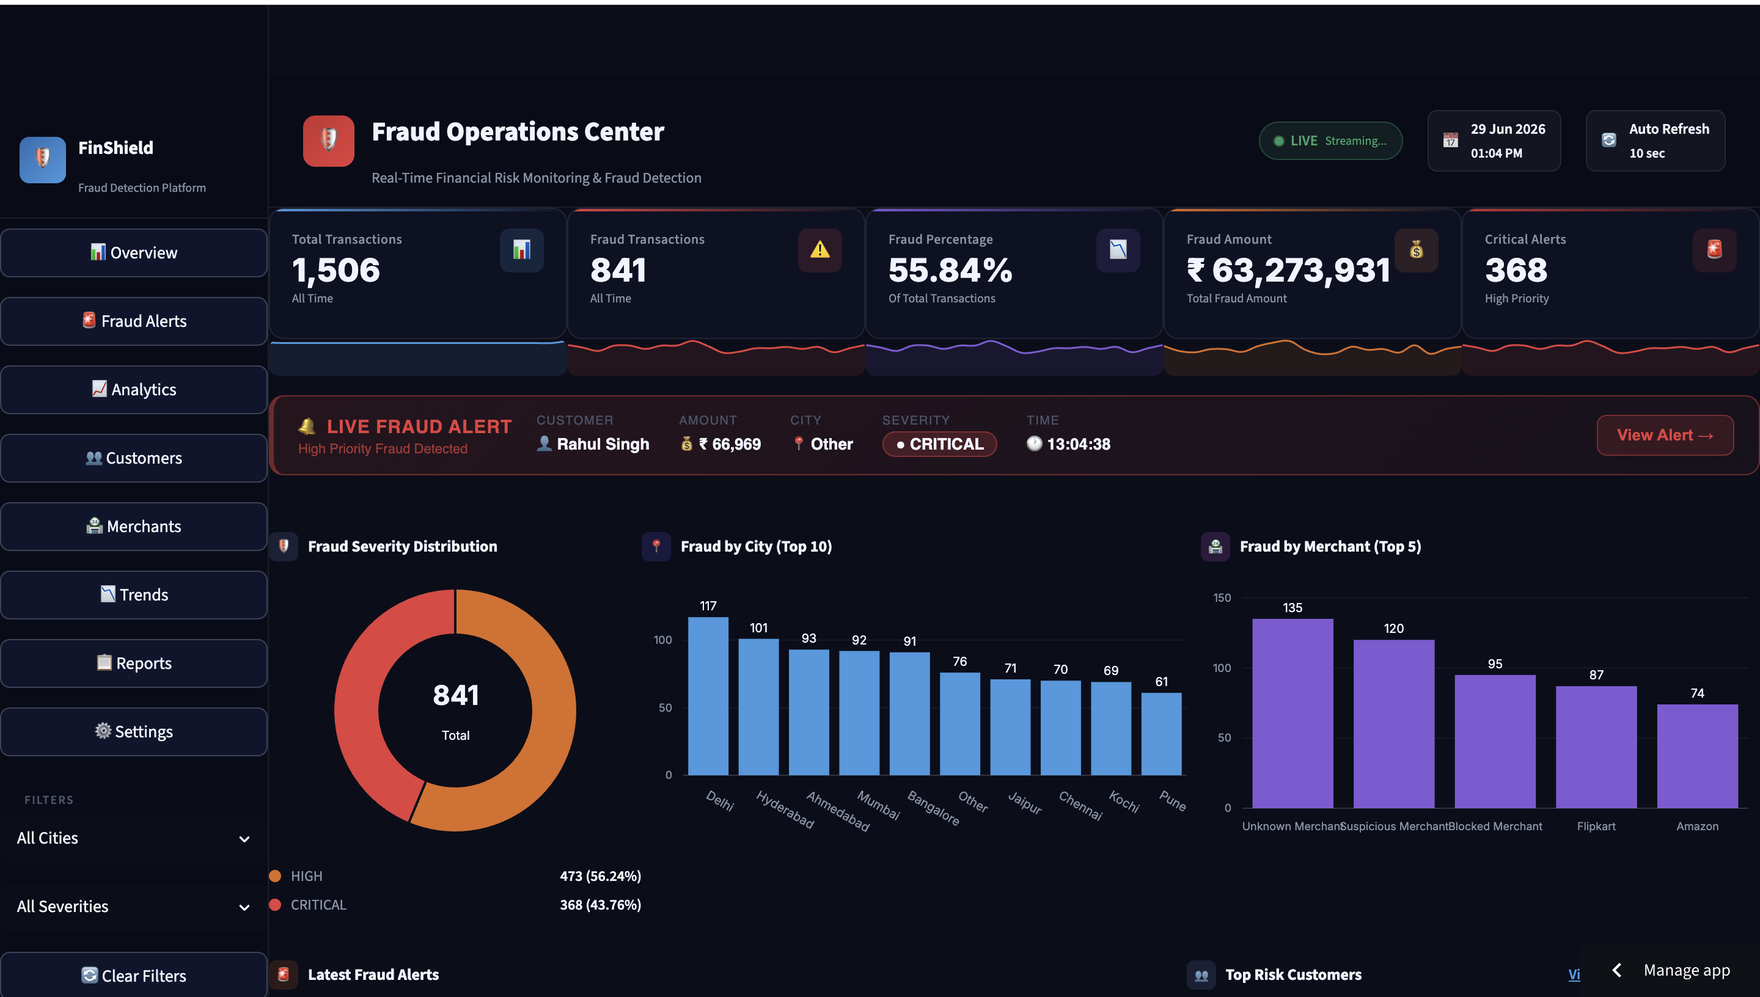Click the FinShield shield logo icon

pyautogui.click(x=43, y=160)
